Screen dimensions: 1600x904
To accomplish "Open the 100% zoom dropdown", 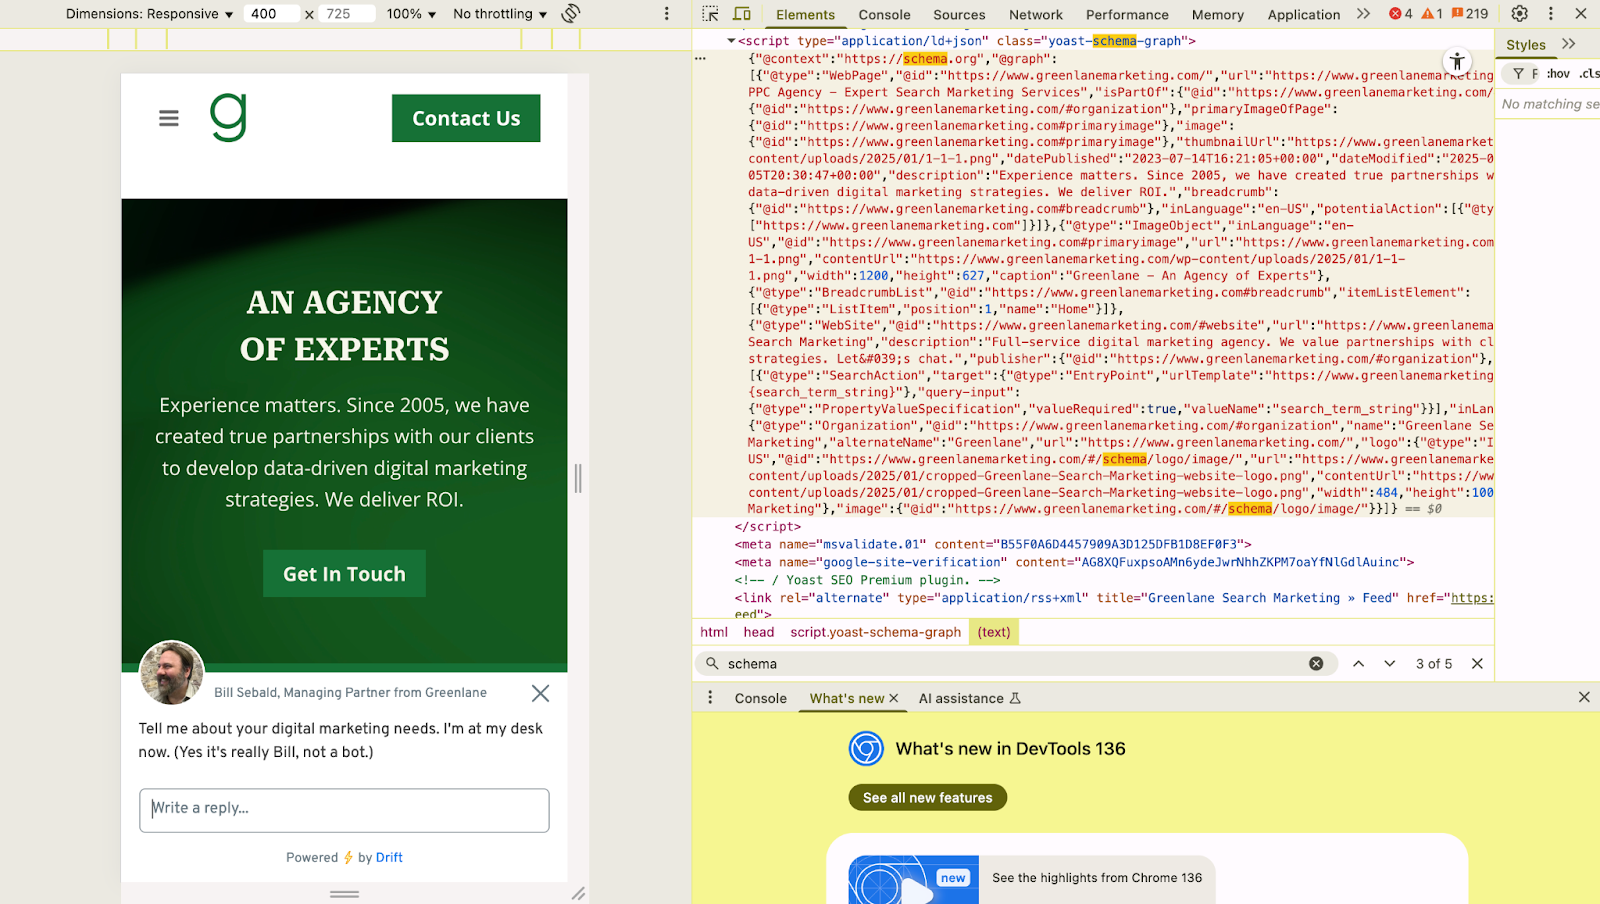I will pyautogui.click(x=411, y=14).
